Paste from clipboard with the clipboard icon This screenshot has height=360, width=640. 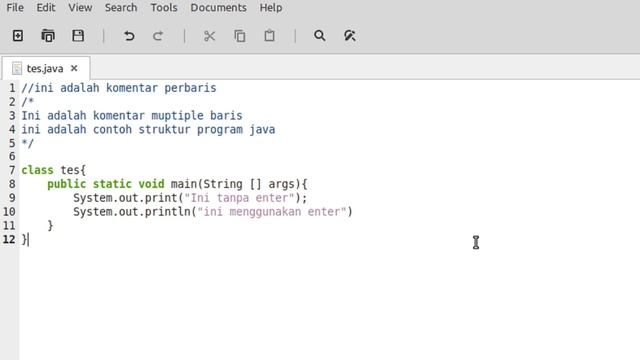click(269, 36)
